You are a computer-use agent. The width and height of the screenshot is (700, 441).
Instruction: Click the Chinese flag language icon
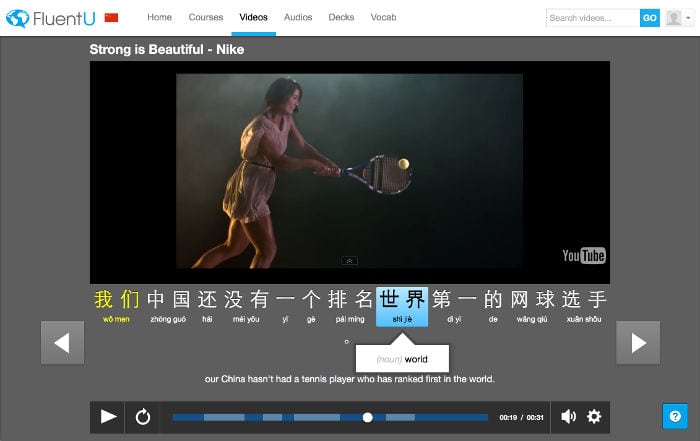point(111,17)
